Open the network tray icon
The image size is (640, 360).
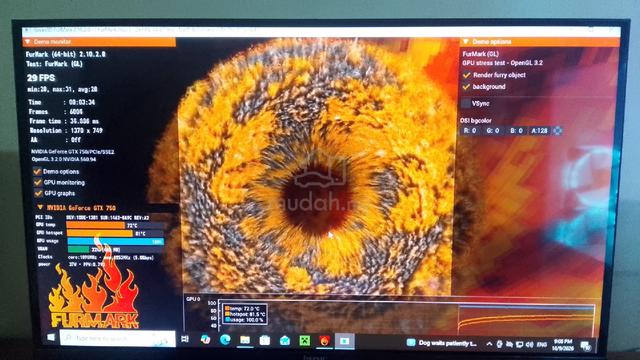click(520, 345)
